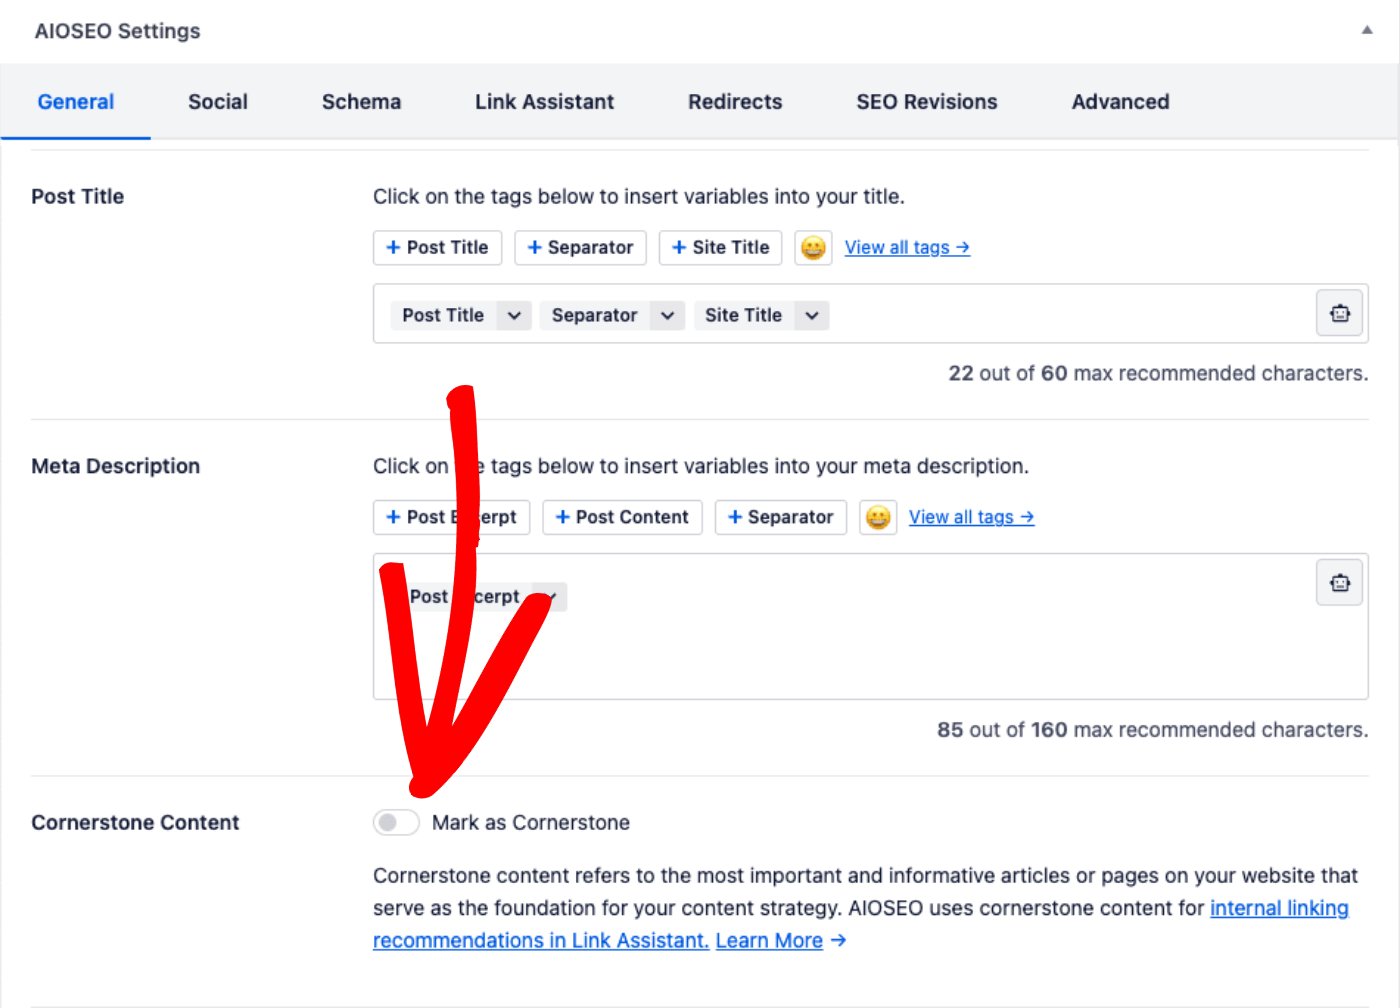Switch to the General tab
The height and width of the screenshot is (1008, 1400).
click(76, 102)
